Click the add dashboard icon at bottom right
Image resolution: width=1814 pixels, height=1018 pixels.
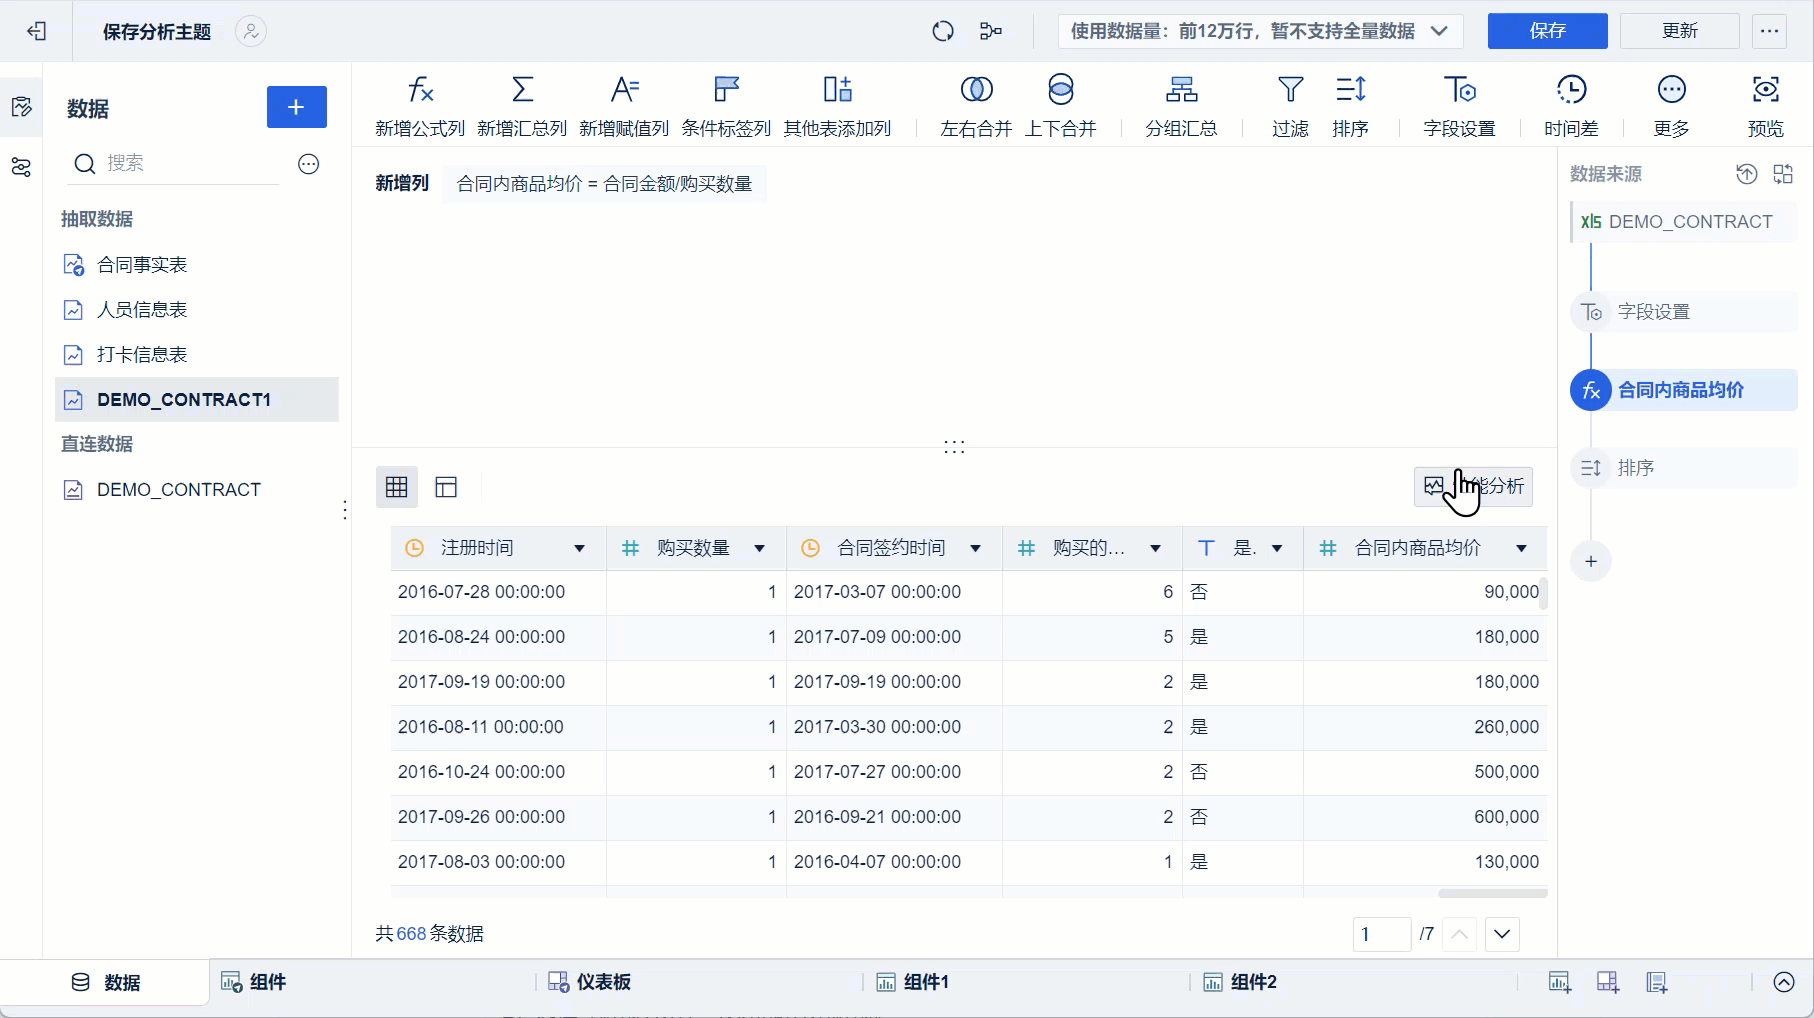point(1608,982)
